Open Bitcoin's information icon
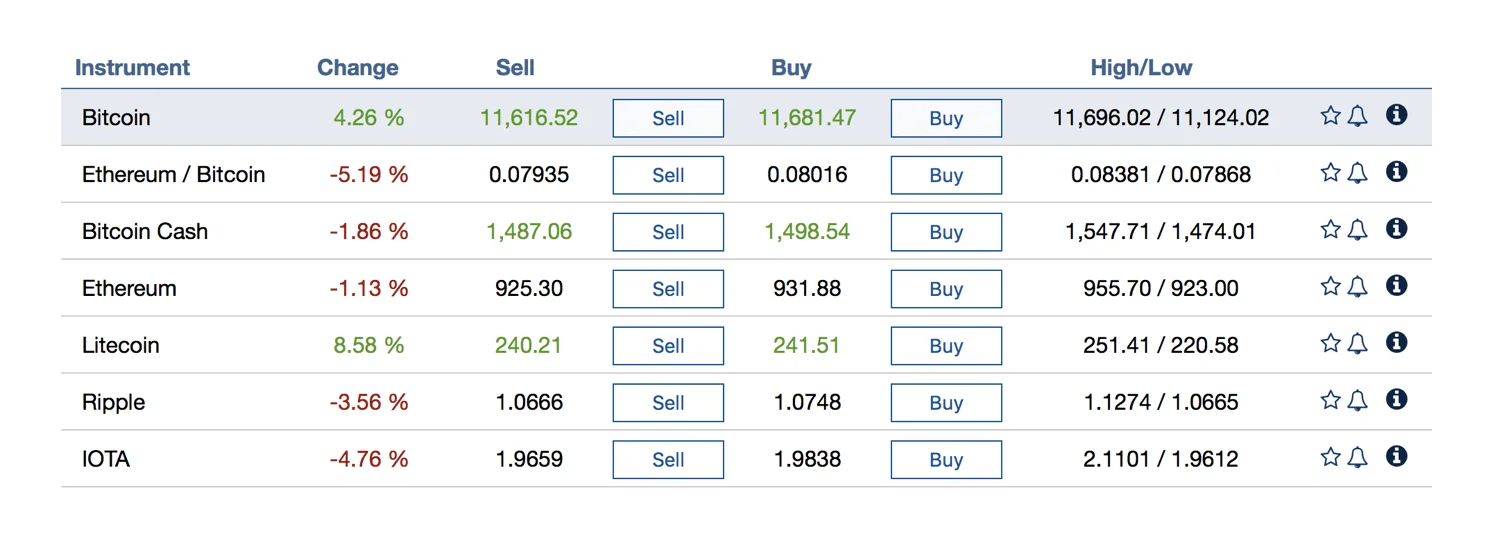This screenshot has height=555, width=1500. [x=1397, y=115]
